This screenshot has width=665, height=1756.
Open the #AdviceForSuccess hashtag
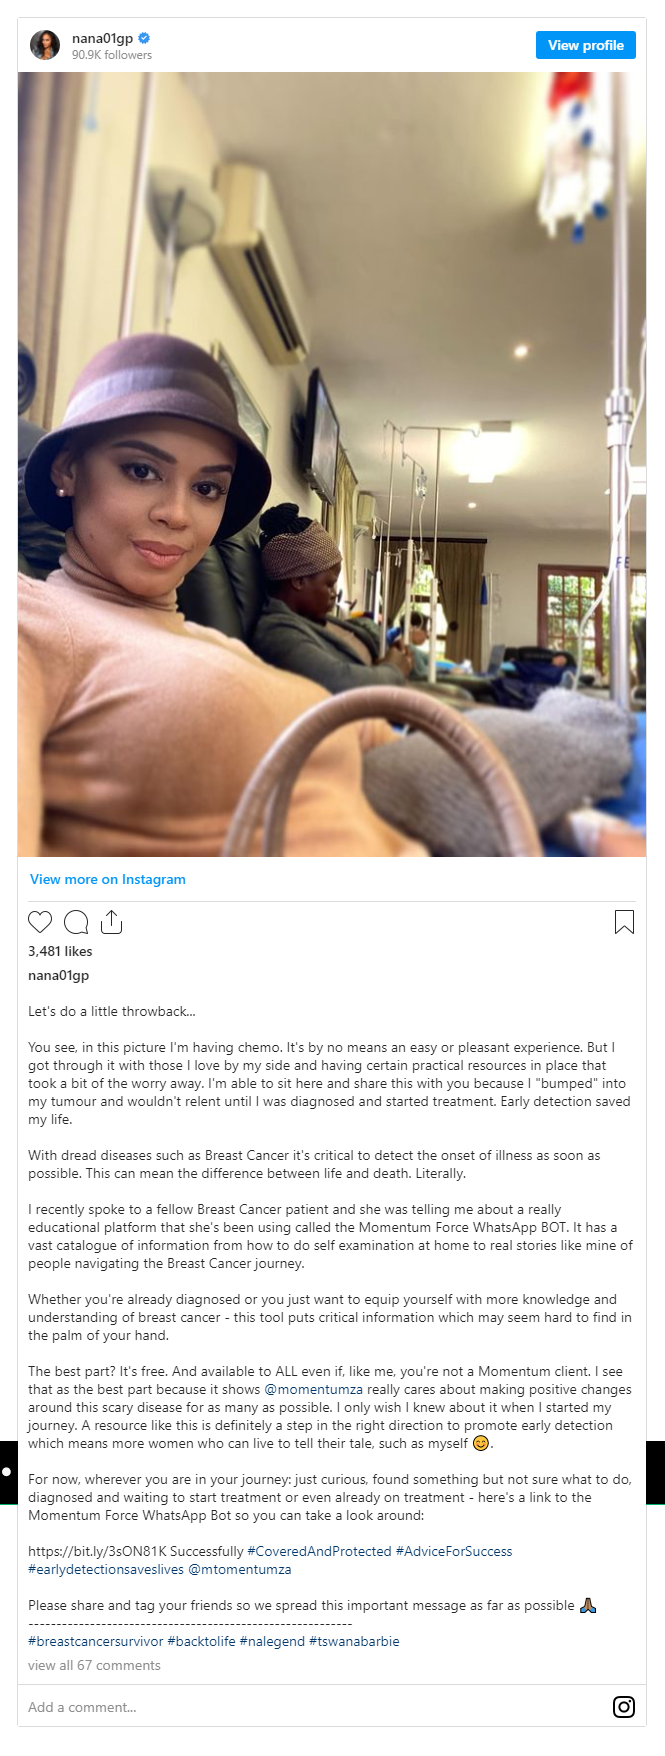coord(454,1551)
